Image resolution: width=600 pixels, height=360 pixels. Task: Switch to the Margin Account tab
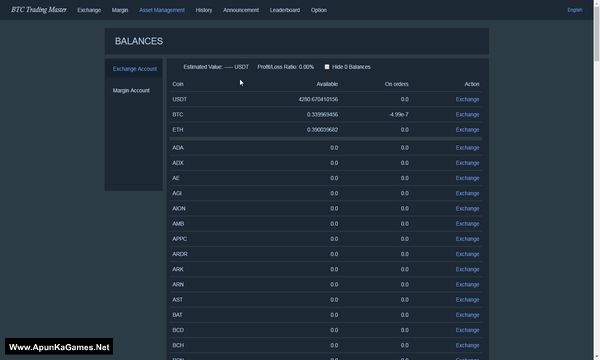point(131,90)
